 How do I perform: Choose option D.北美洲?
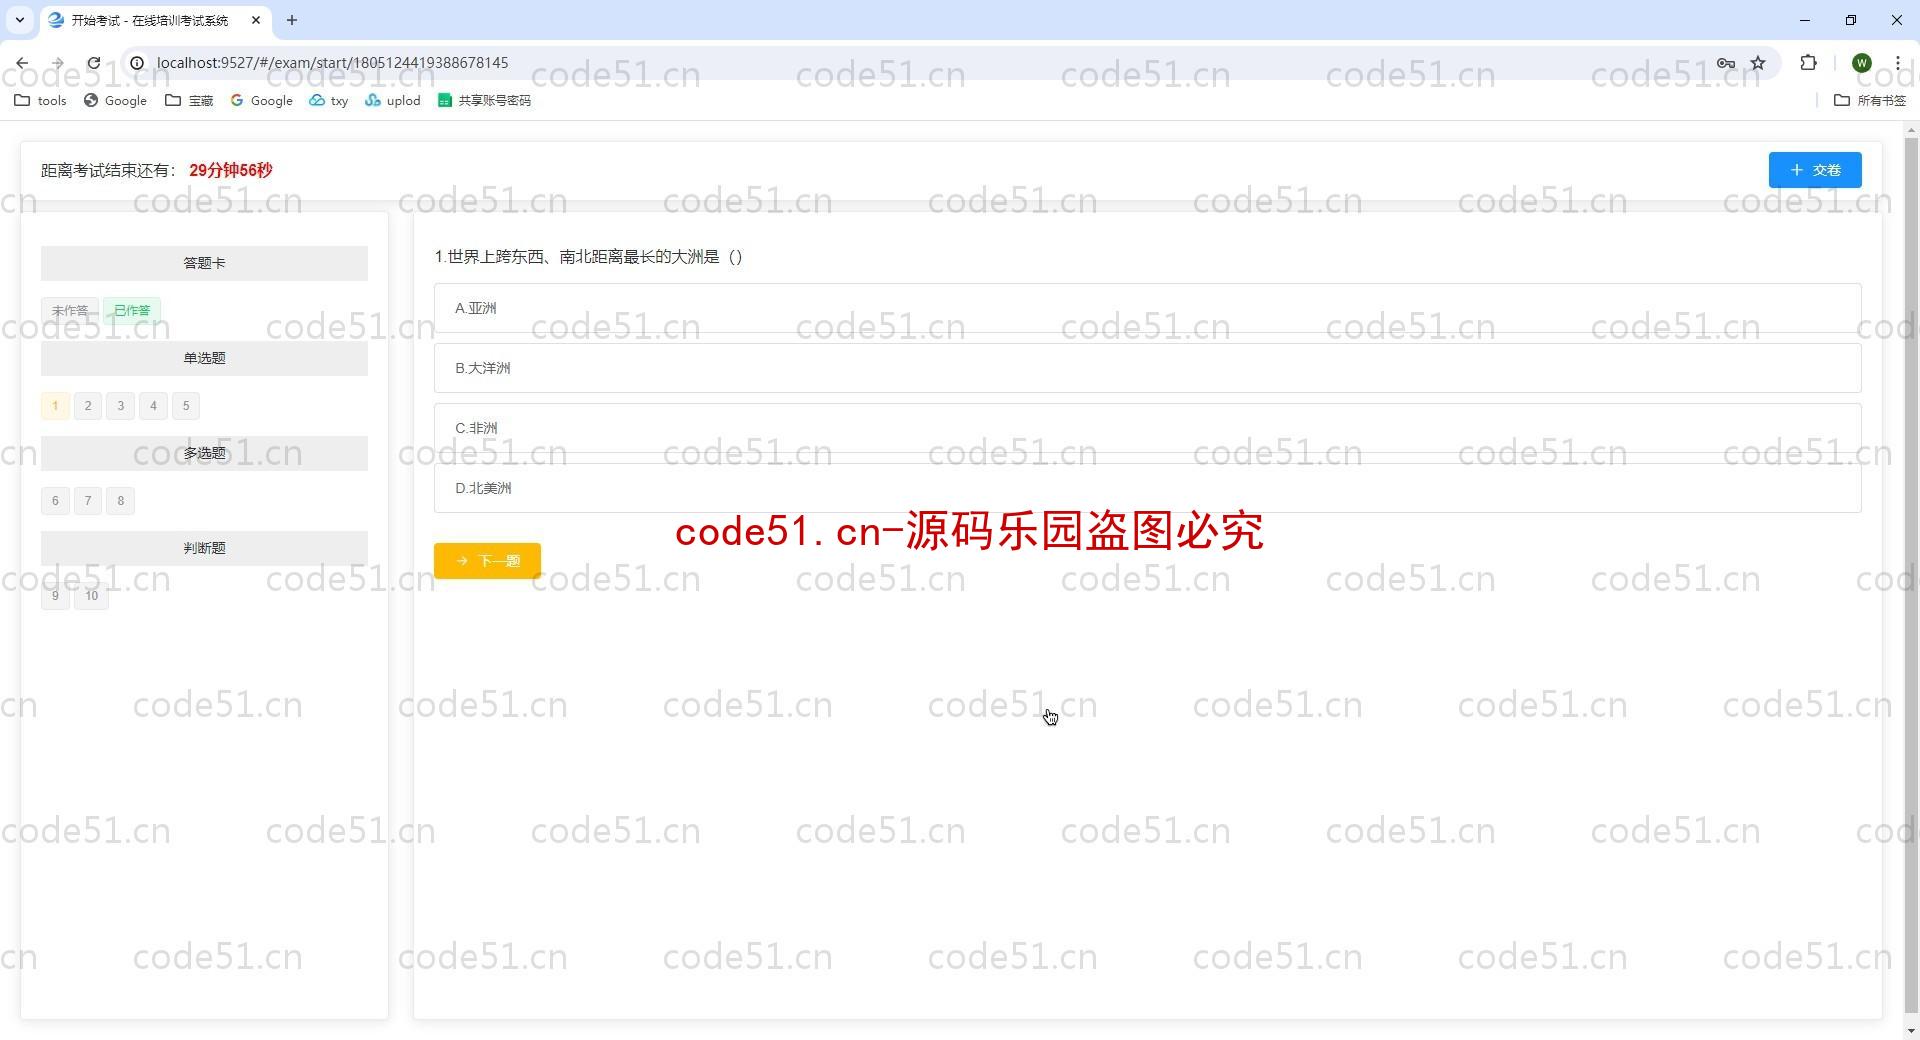point(1147,488)
